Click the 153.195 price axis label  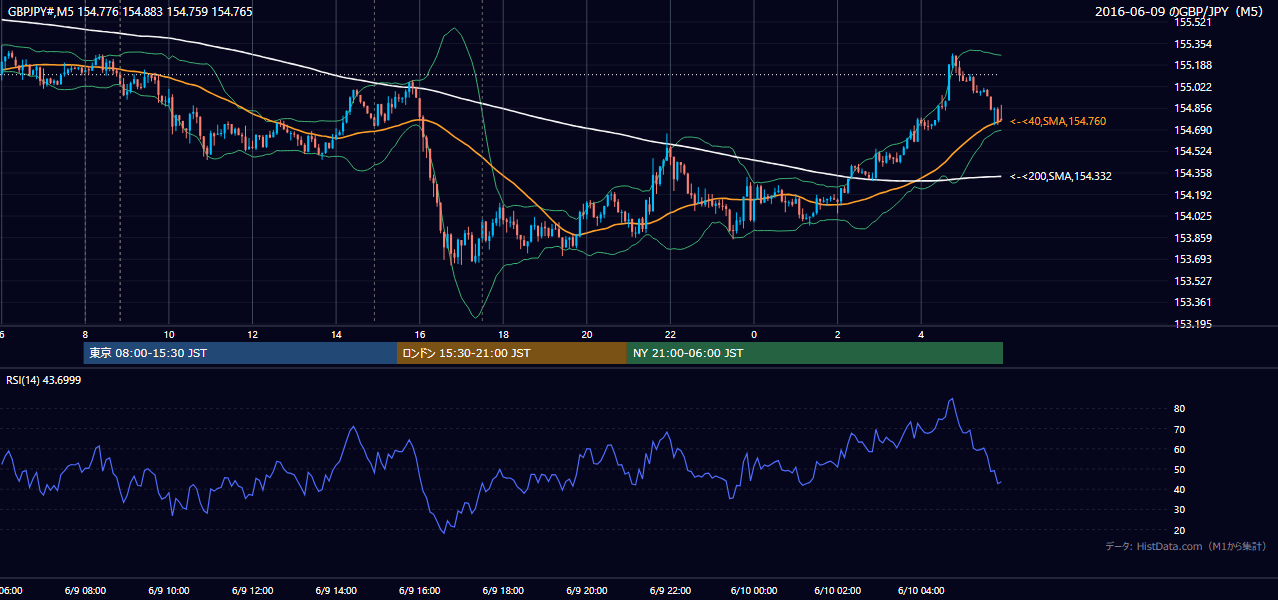tap(1193, 324)
